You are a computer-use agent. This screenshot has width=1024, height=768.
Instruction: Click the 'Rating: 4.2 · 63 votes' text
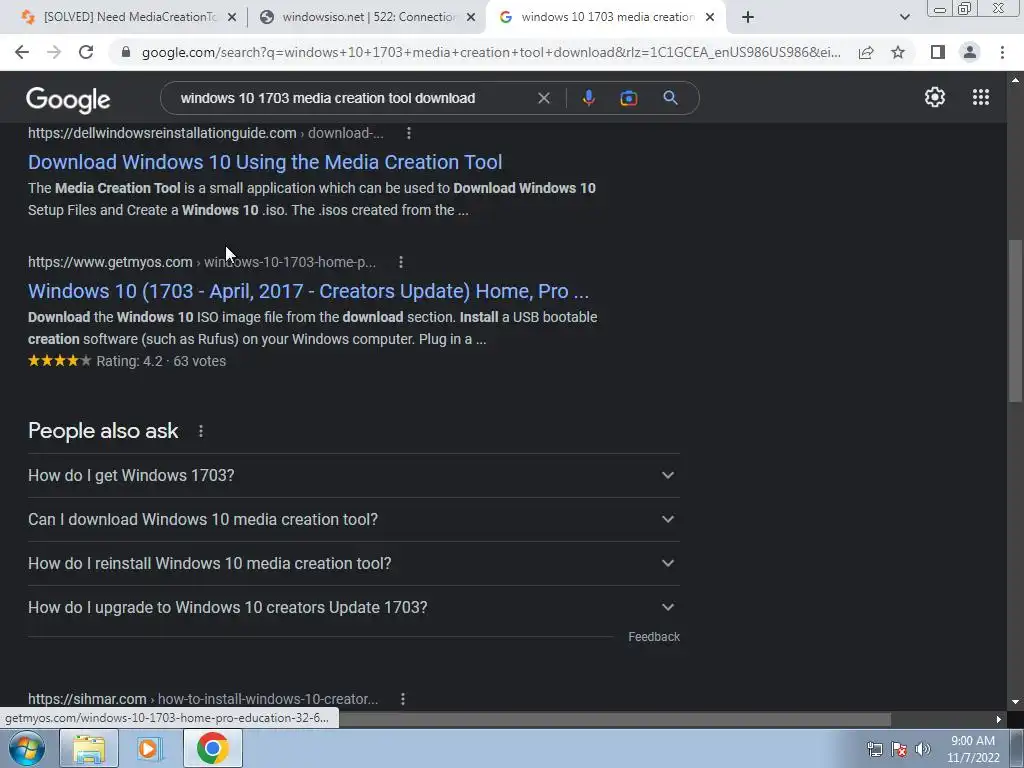[161, 361]
